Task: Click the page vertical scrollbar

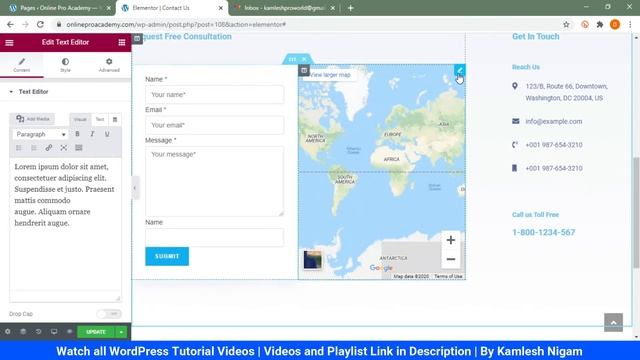Action: (636, 212)
